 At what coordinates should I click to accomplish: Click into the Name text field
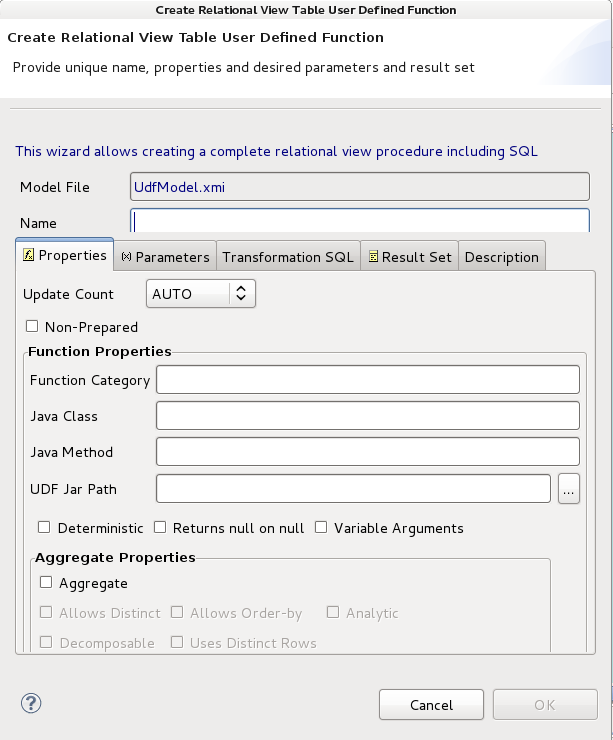click(x=360, y=222)
